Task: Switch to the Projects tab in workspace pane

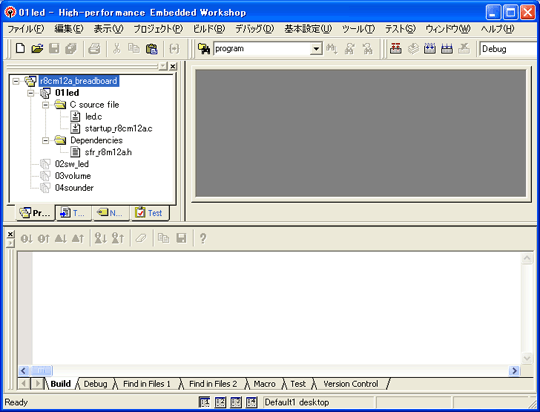Action: coord(35,213)
